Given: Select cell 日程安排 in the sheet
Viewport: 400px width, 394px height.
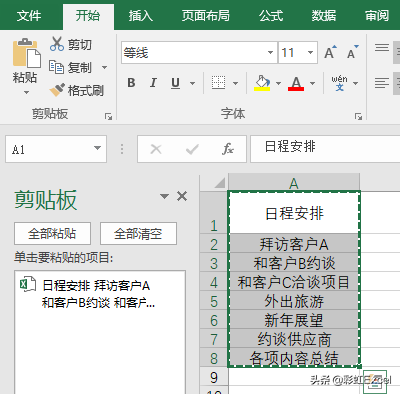Looking at the screenshot, I should coord(294,213).
